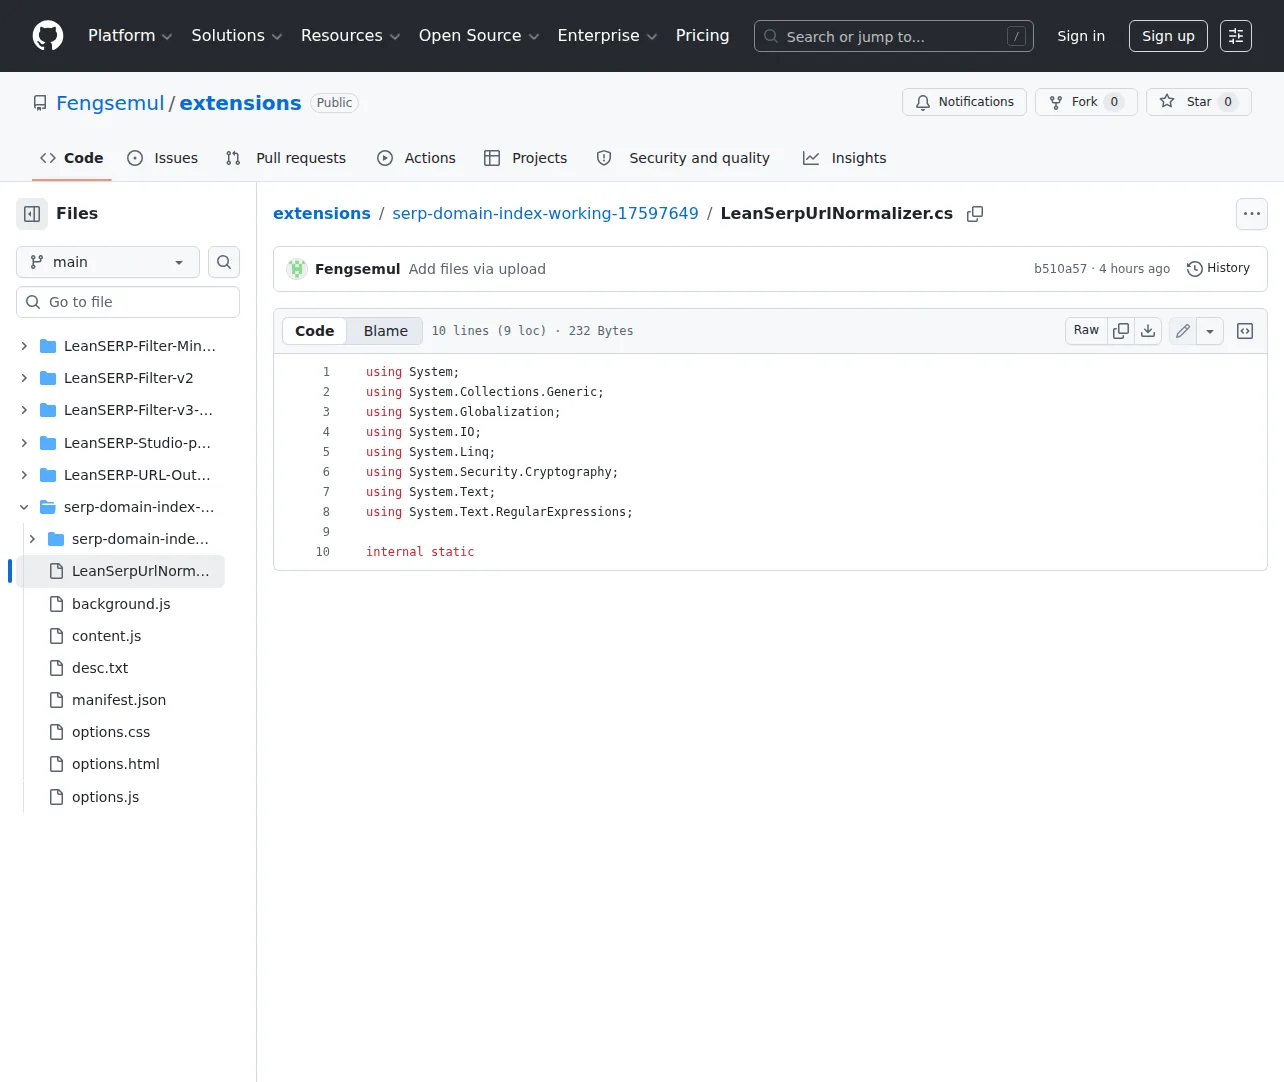Open the Resources menu
1284x1082 pixels.
pos(350,36)
